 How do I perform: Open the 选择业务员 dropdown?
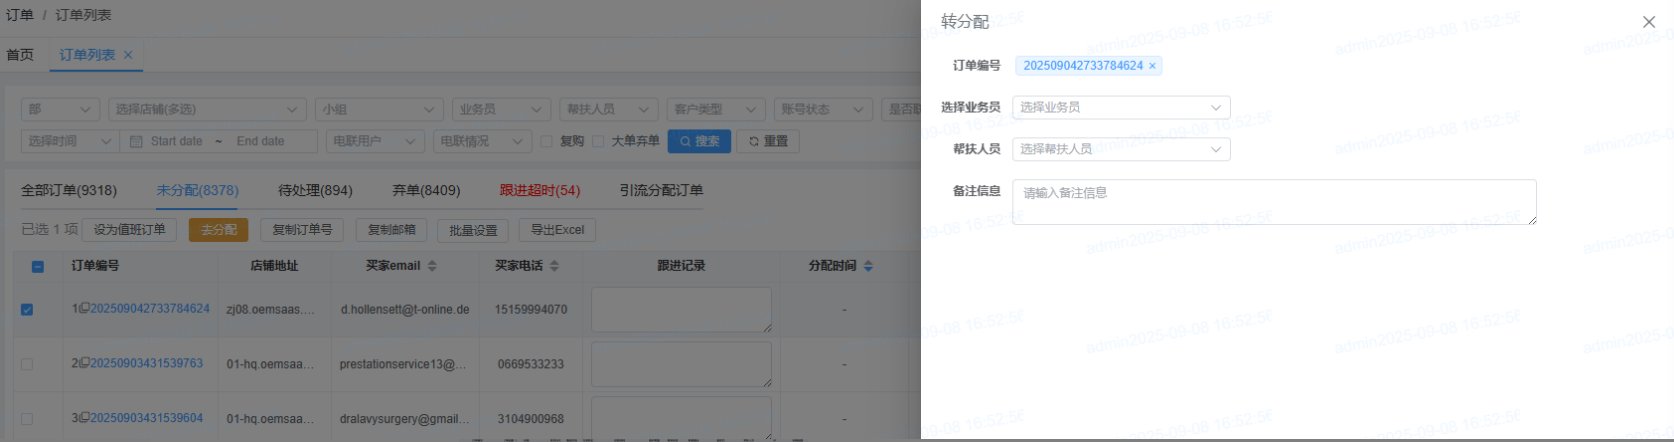(x=1120, y=107)
